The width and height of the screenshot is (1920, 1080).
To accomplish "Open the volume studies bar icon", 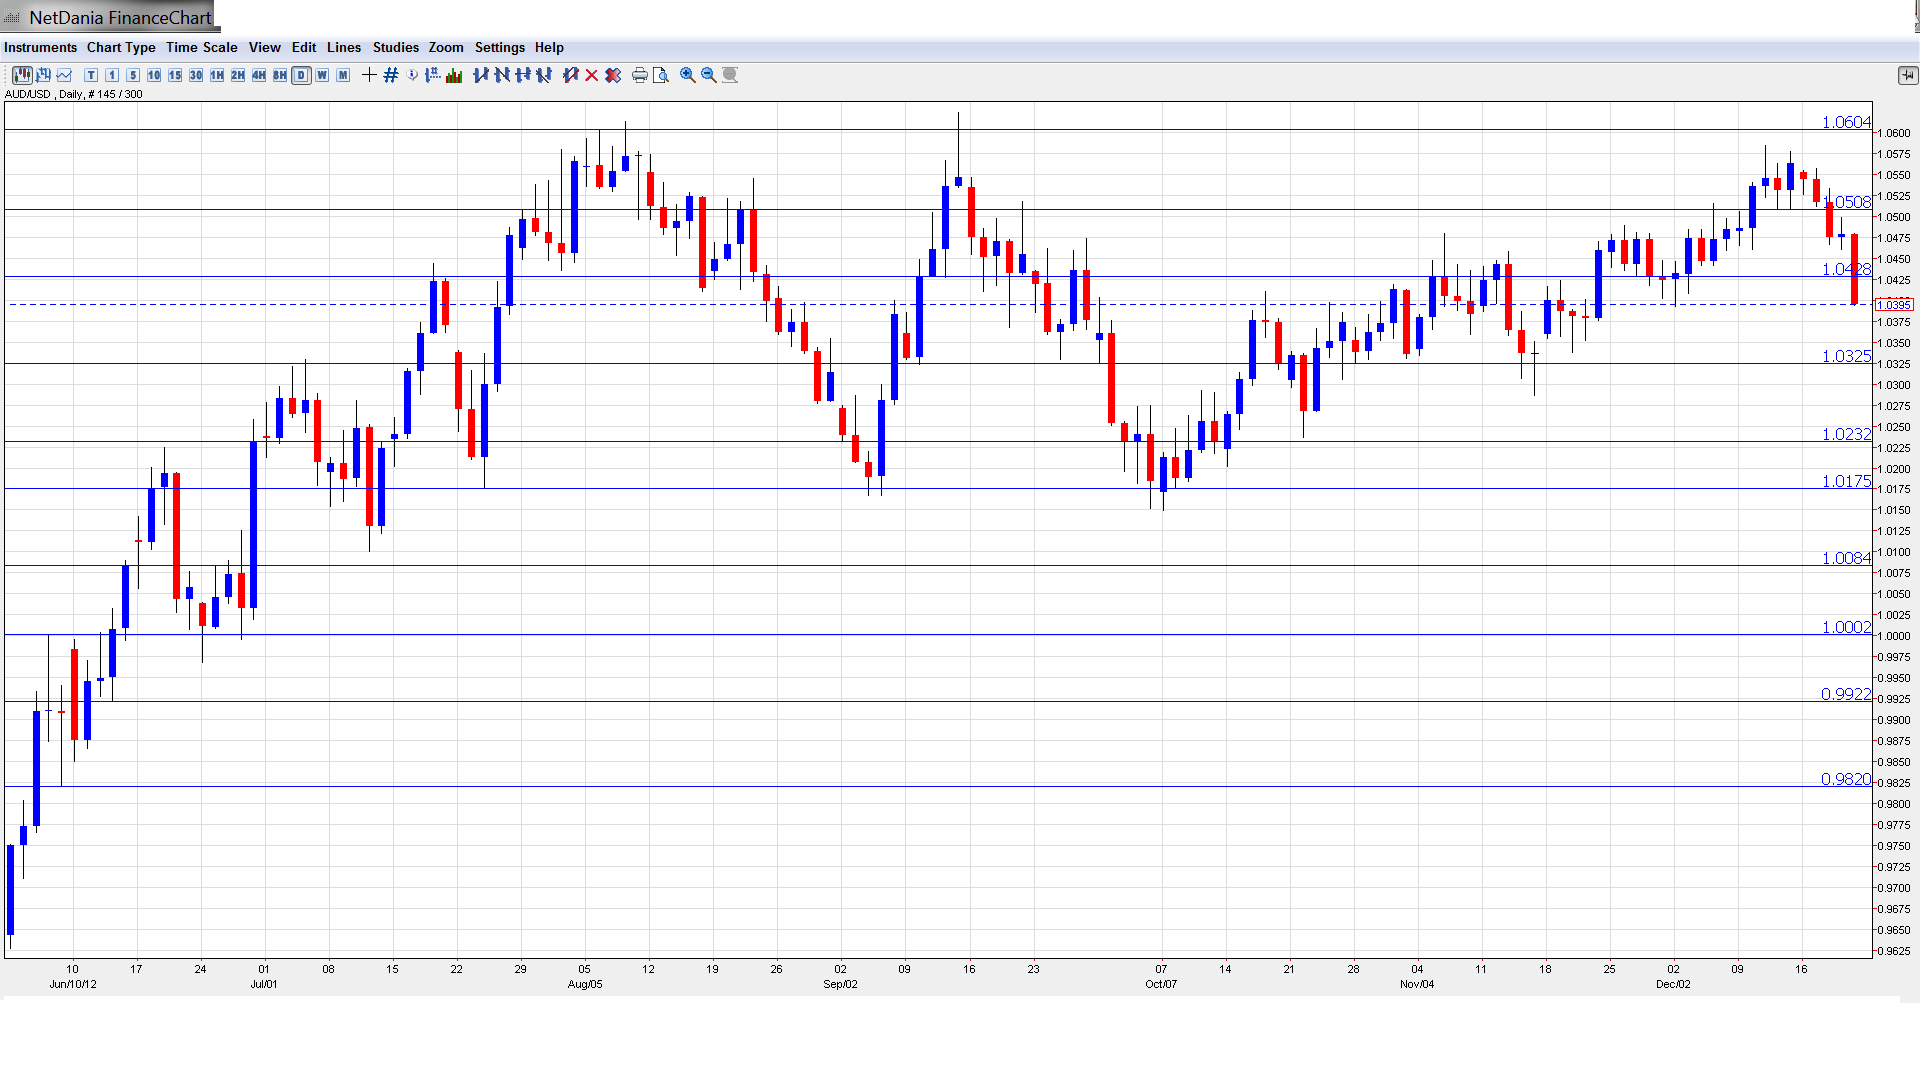I will click(454, 75).
